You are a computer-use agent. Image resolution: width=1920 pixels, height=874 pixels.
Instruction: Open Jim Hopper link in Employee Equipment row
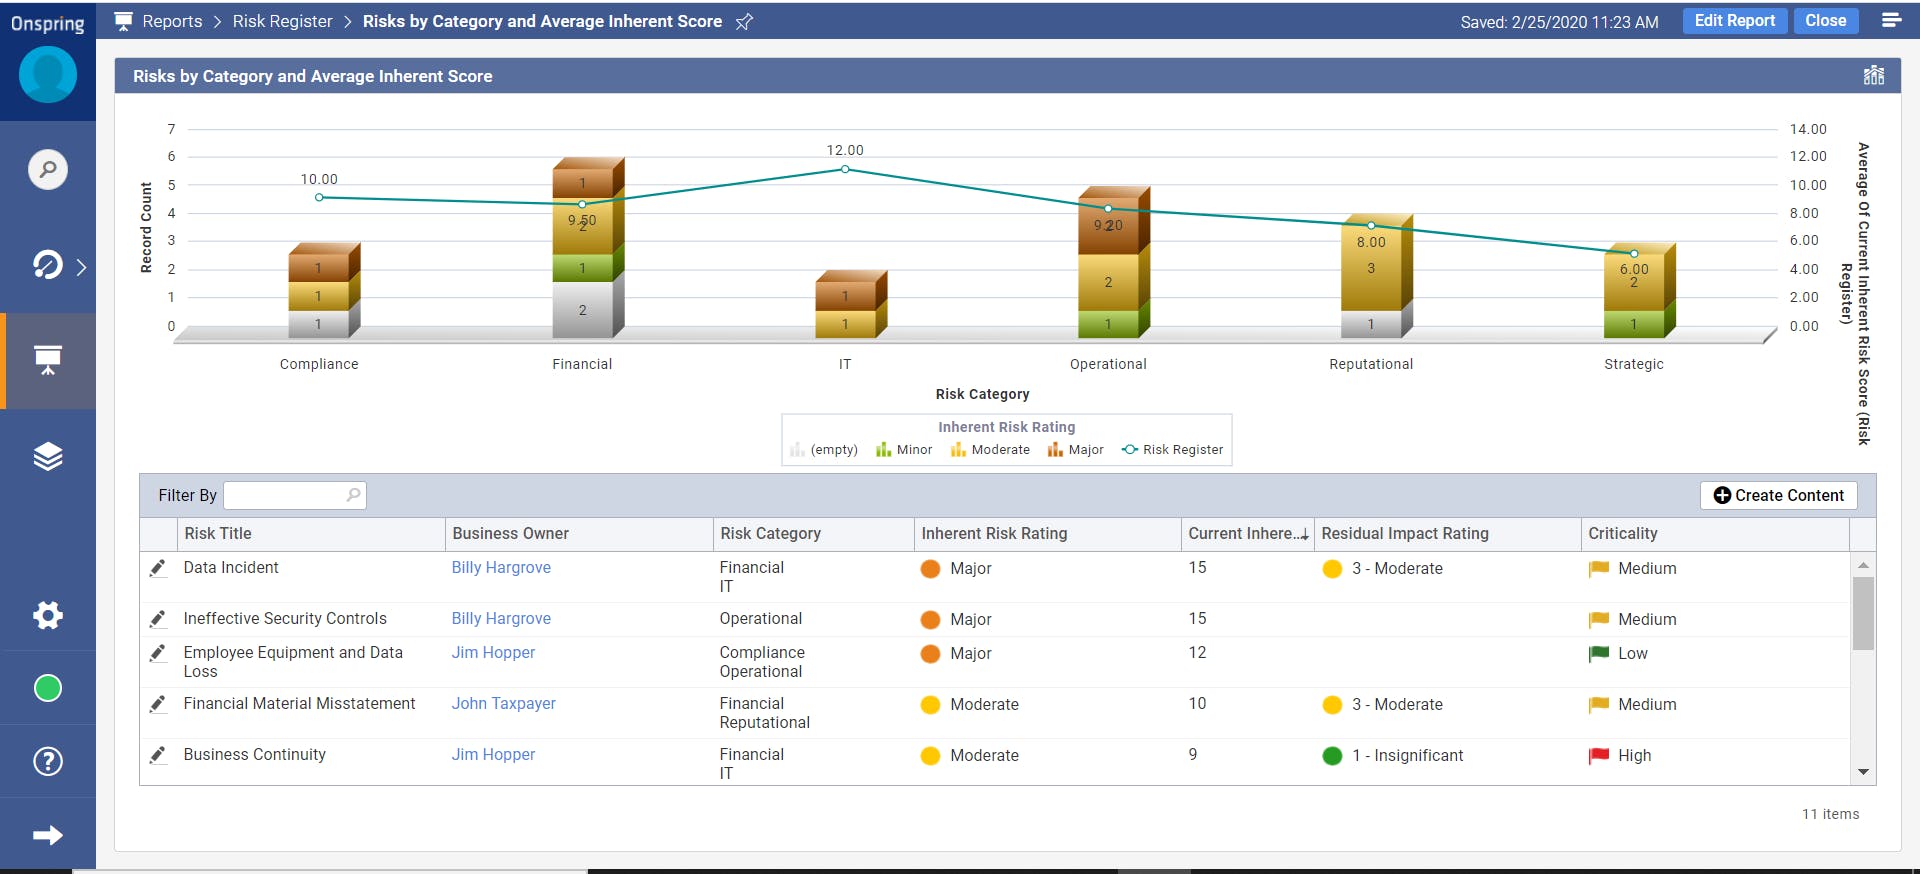pos(493,653)
